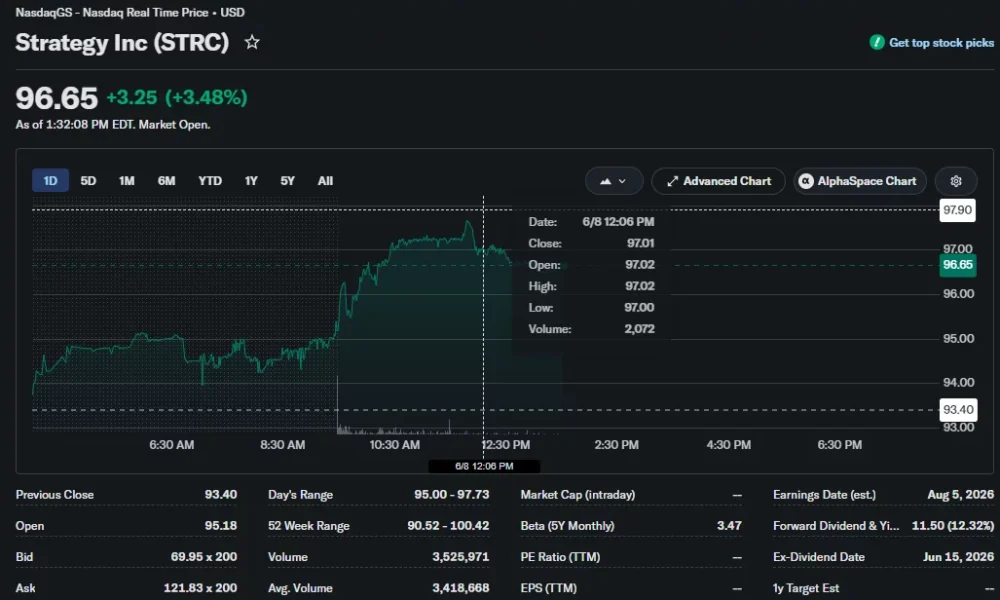Click the 10:30 AM time axis label
Image resolution: width=1000 pixels, height=600 pixels.
pyautogui.click(x=395, y=445)
